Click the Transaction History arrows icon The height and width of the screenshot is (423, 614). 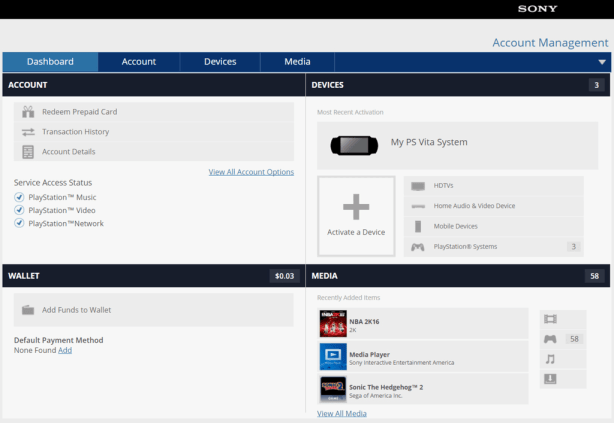click(28, 132)
